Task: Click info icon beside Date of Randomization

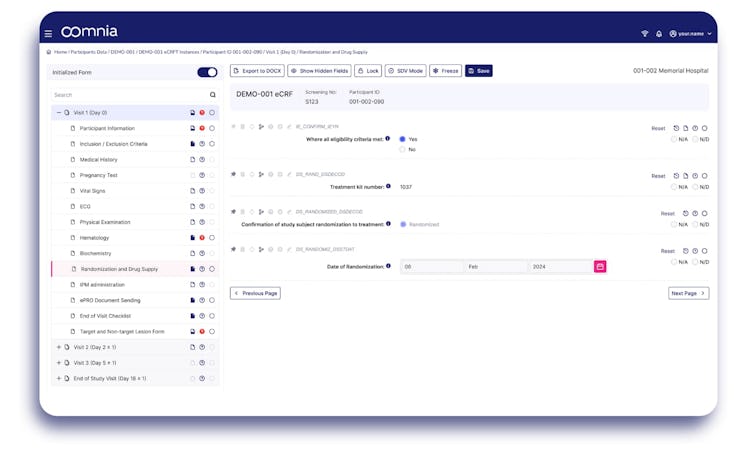Action: [x=388, y=266]
